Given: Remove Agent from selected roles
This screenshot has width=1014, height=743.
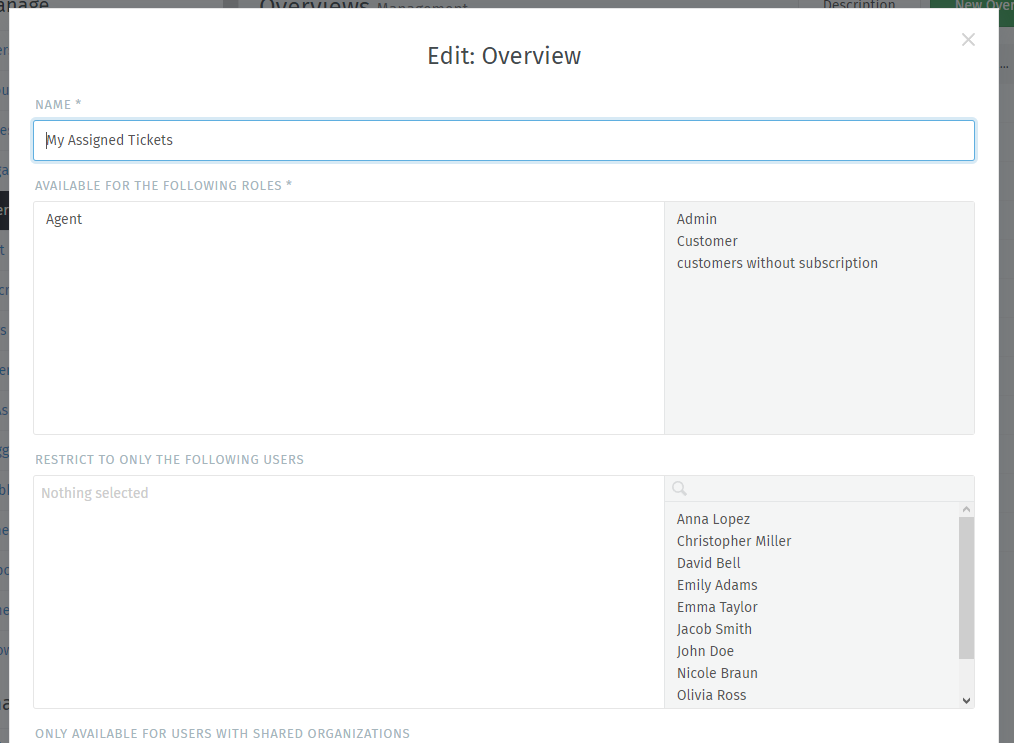Looking at the screenshot, I should [x=64, y=219].
